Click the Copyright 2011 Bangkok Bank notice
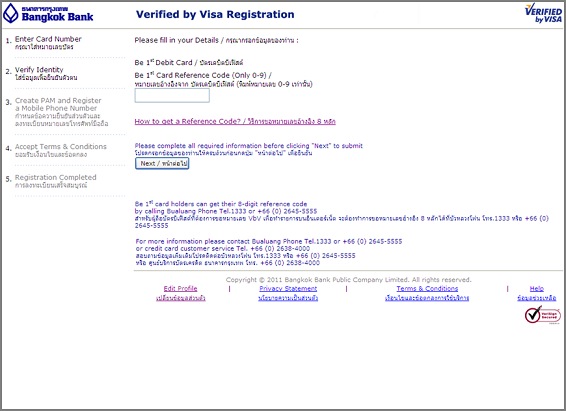566x411 pixels. (x=349, y=280)
